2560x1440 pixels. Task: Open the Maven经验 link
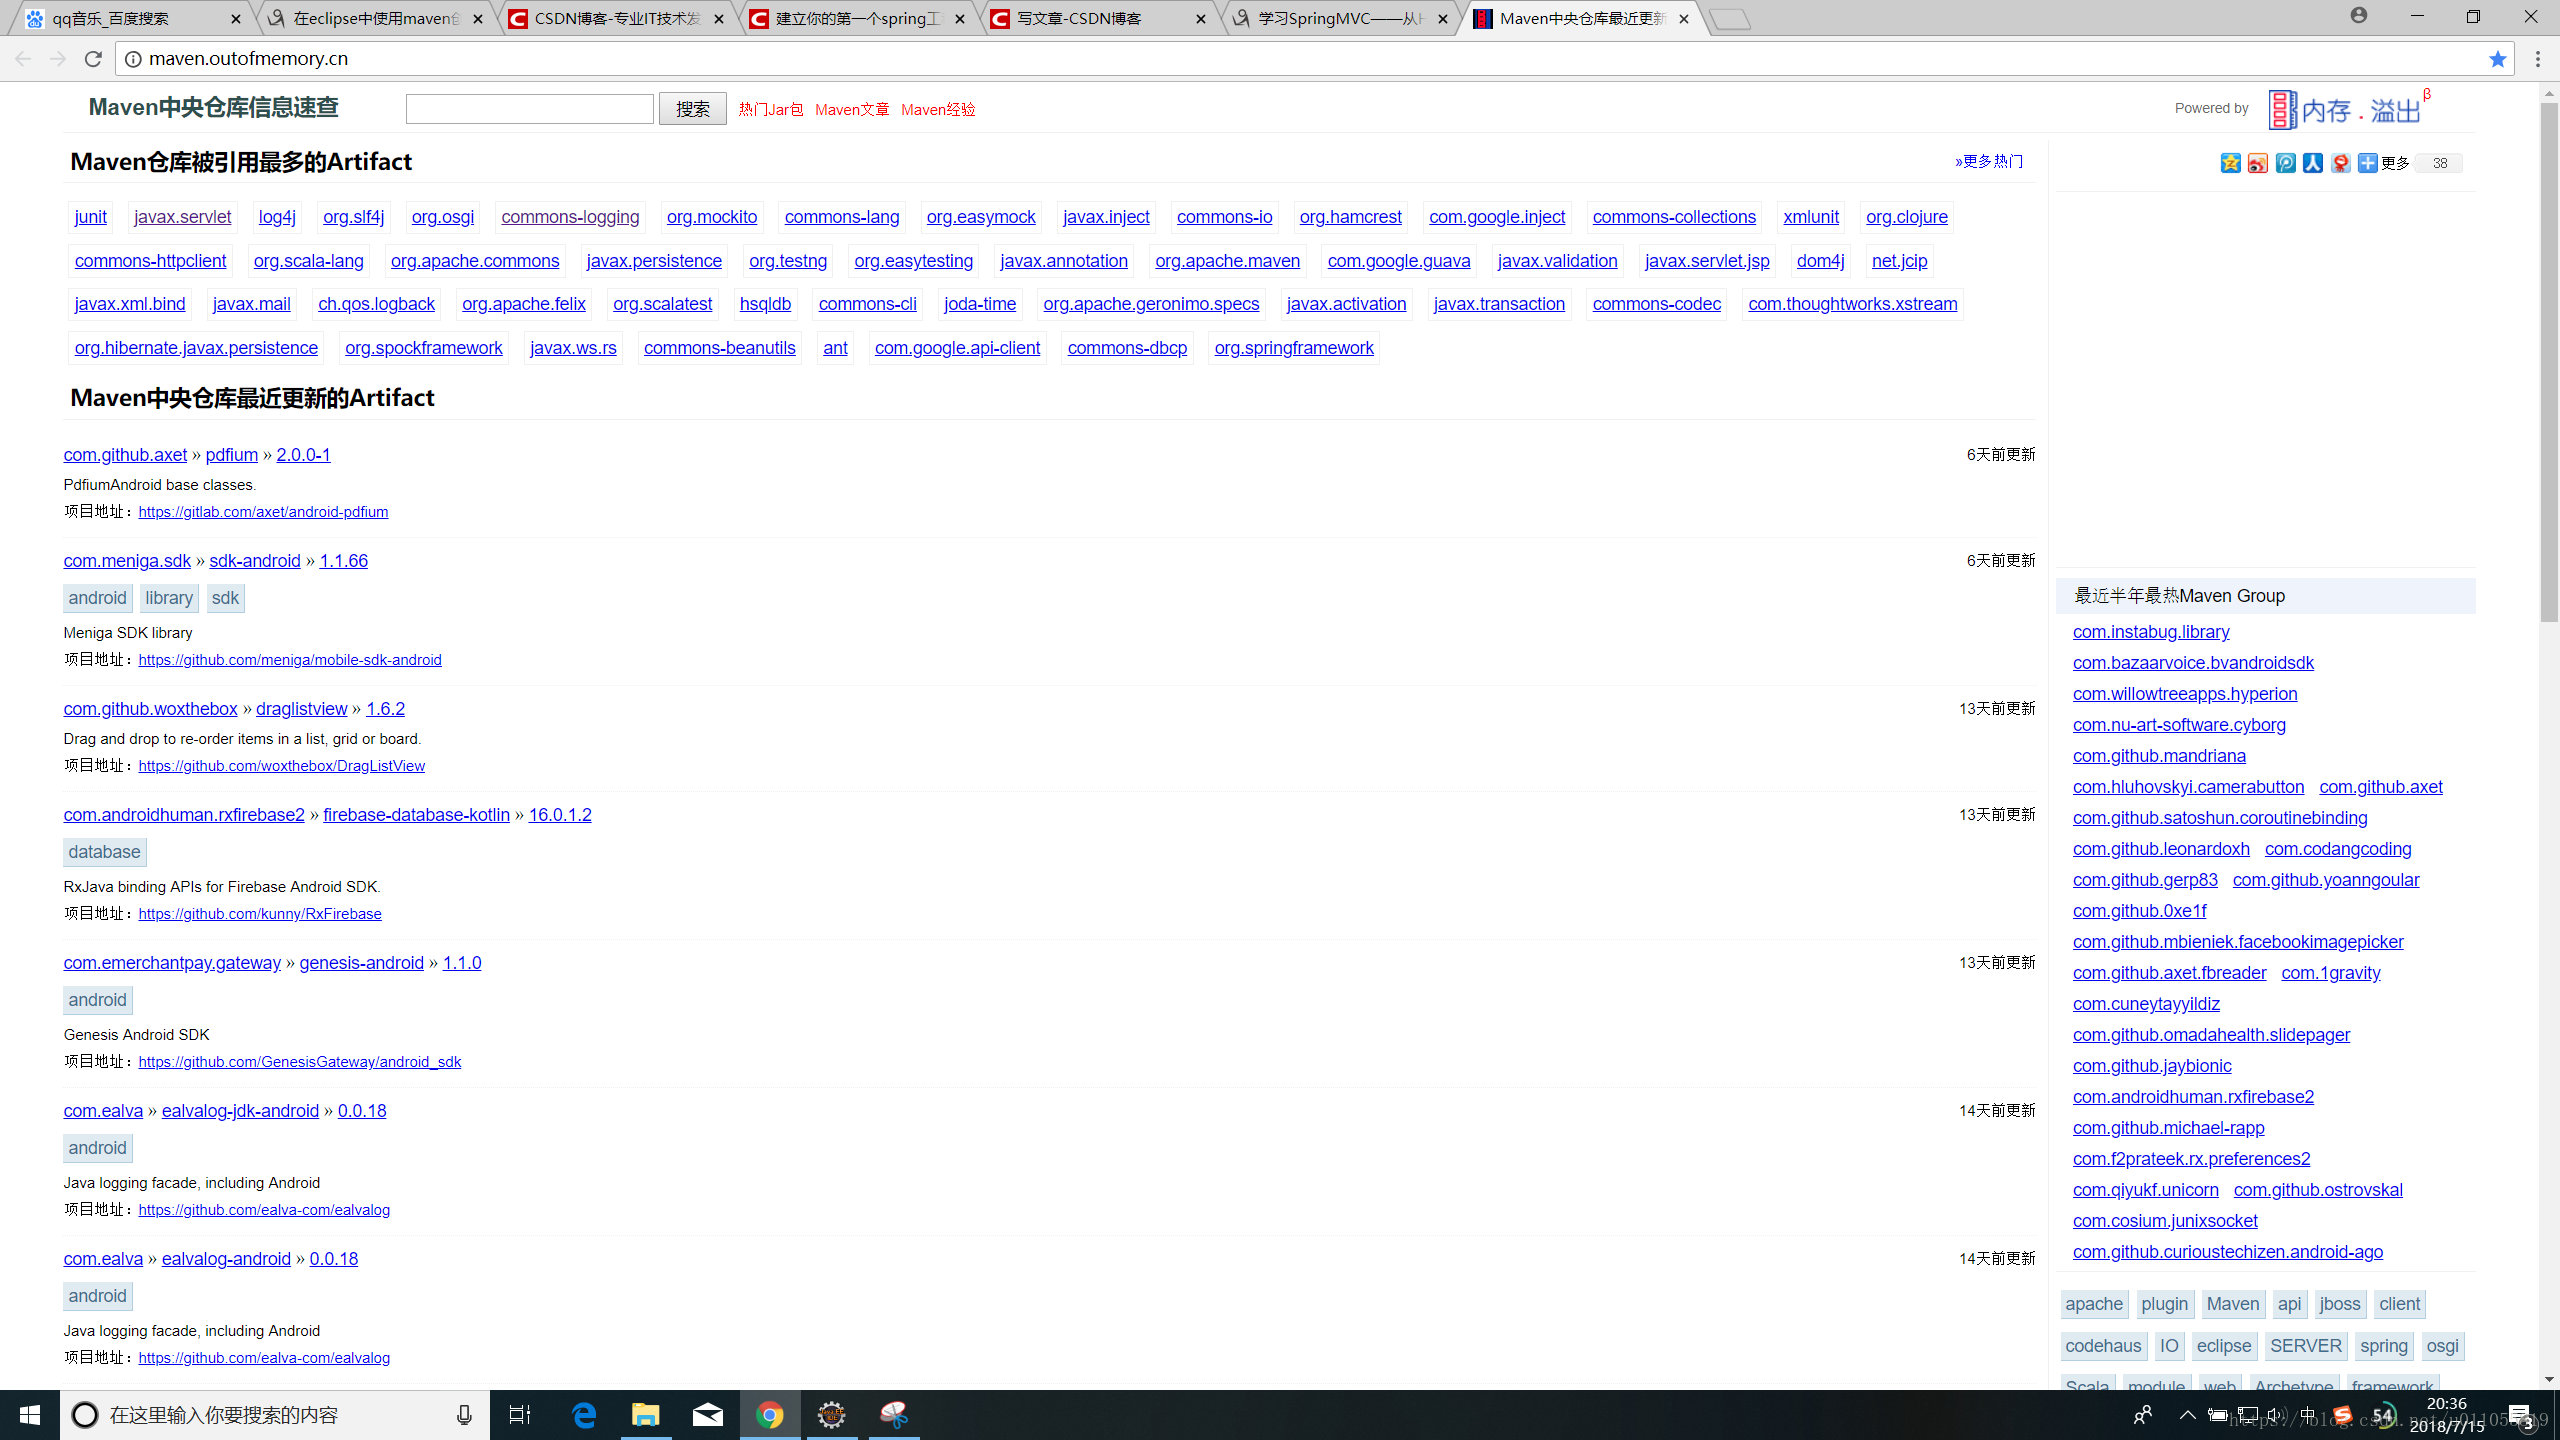tap(938, 110)
